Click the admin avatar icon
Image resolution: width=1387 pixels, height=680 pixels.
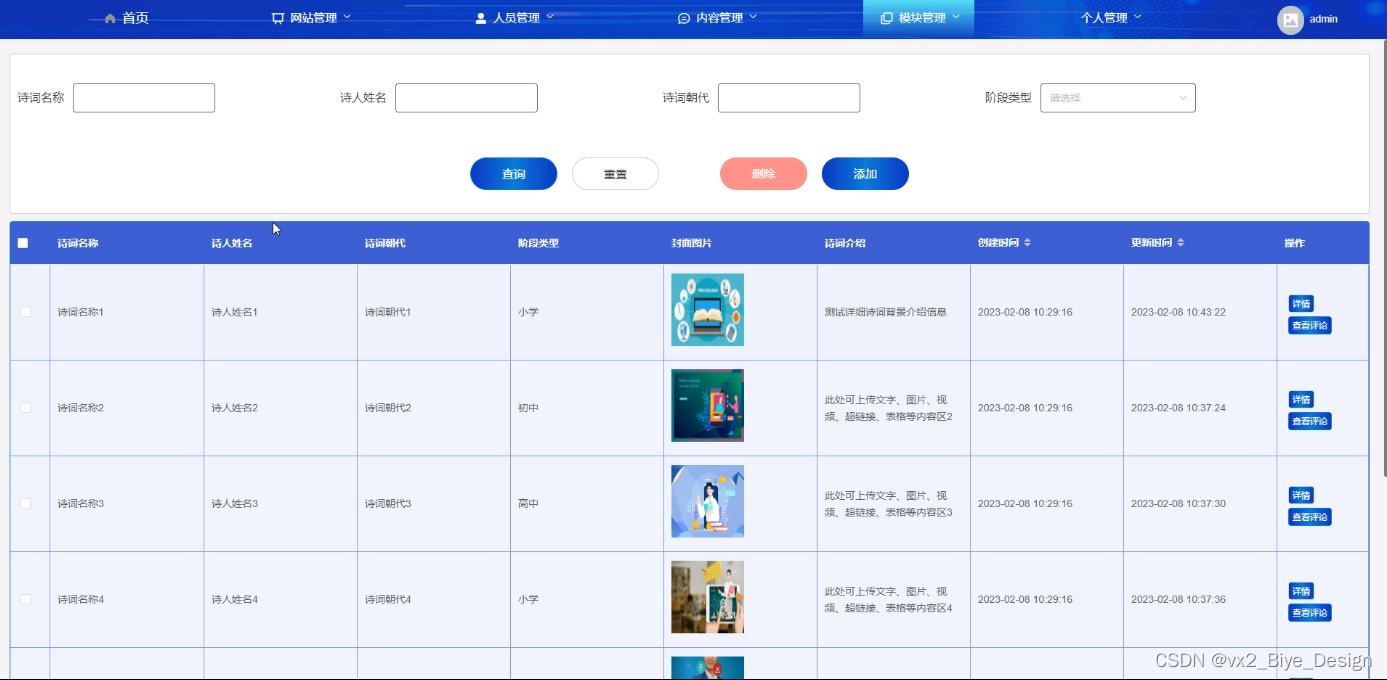pos(1290,20)
